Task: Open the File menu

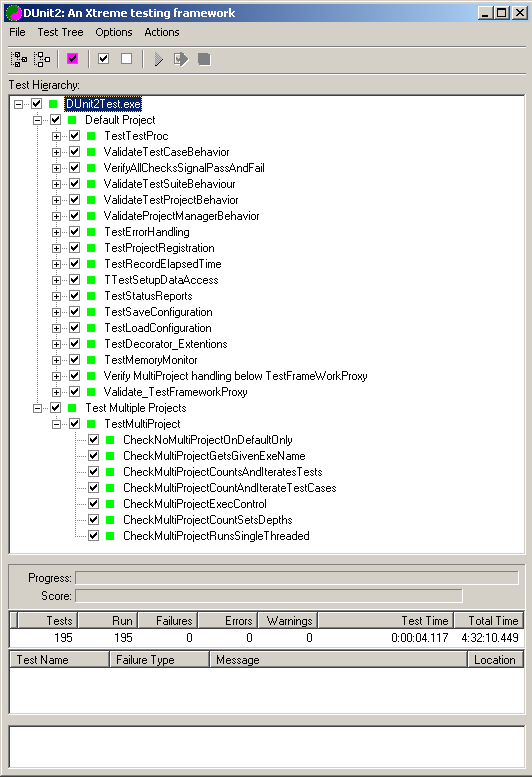Action: pos(17,32)
